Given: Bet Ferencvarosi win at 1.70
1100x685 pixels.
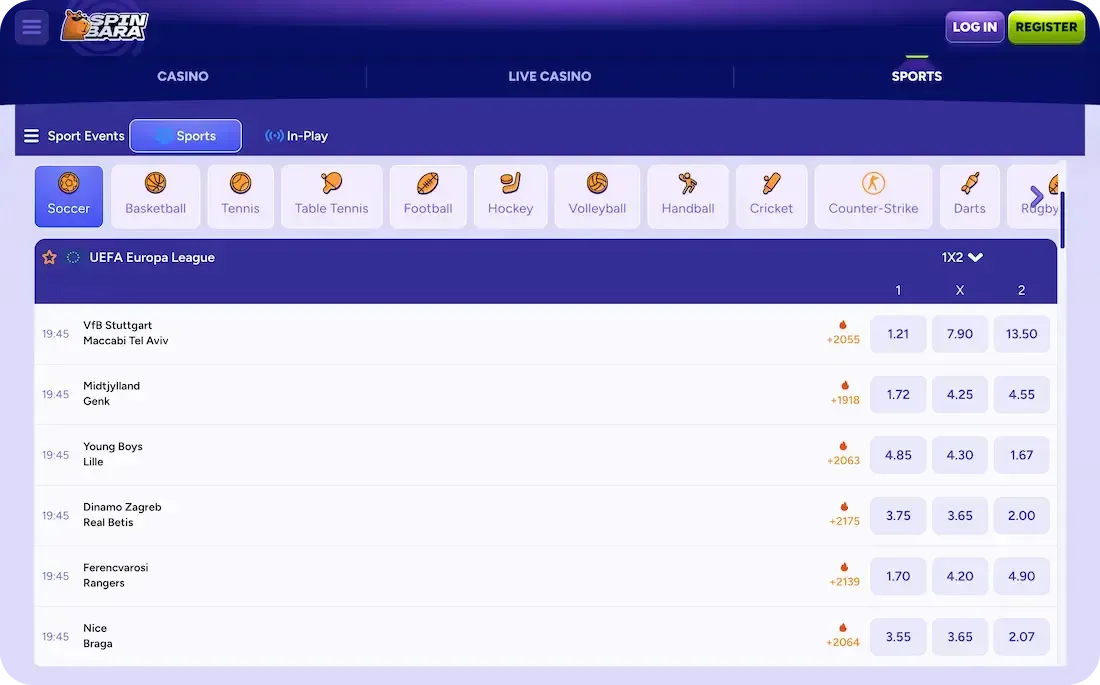Looking at the screenshot, I should [x=898, y=576].
